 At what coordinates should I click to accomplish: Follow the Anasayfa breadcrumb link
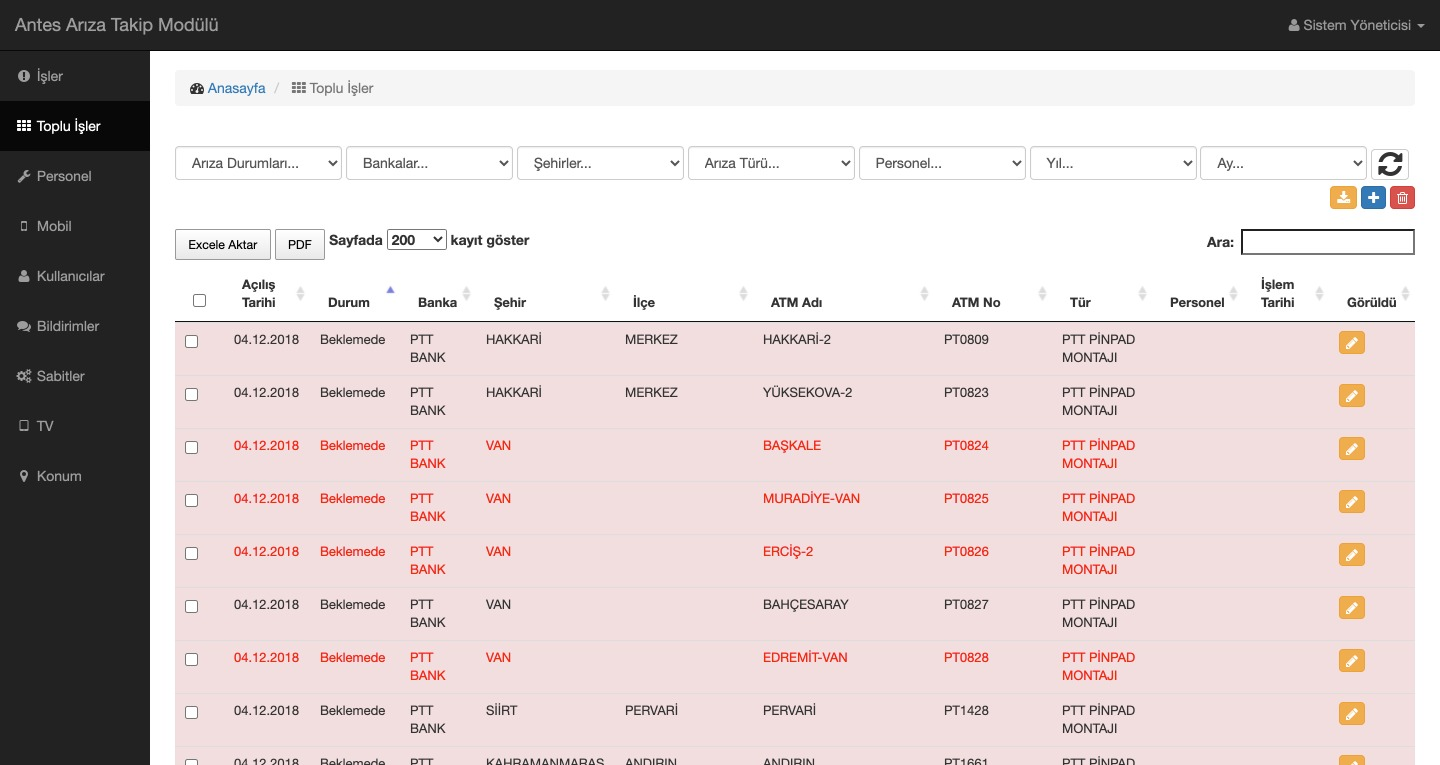(x=236, y=88)
